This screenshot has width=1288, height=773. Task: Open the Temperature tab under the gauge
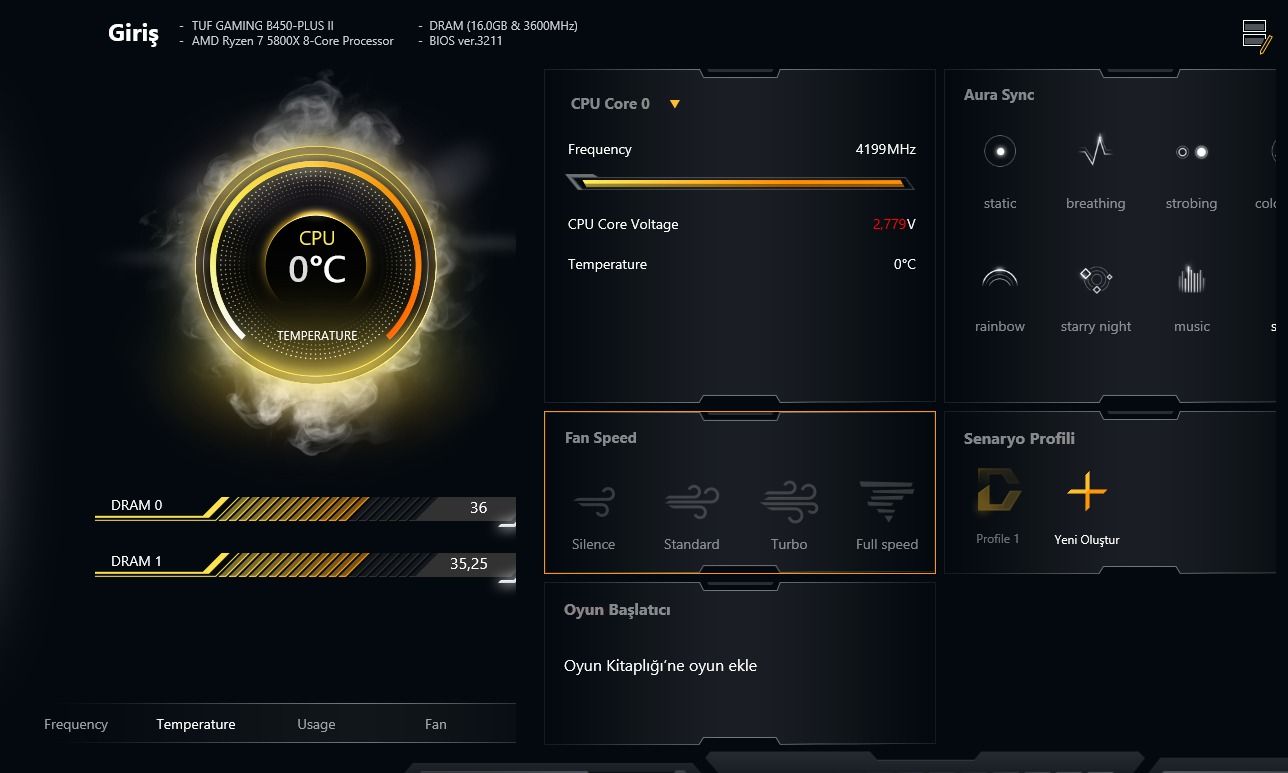tap(196, 724)
